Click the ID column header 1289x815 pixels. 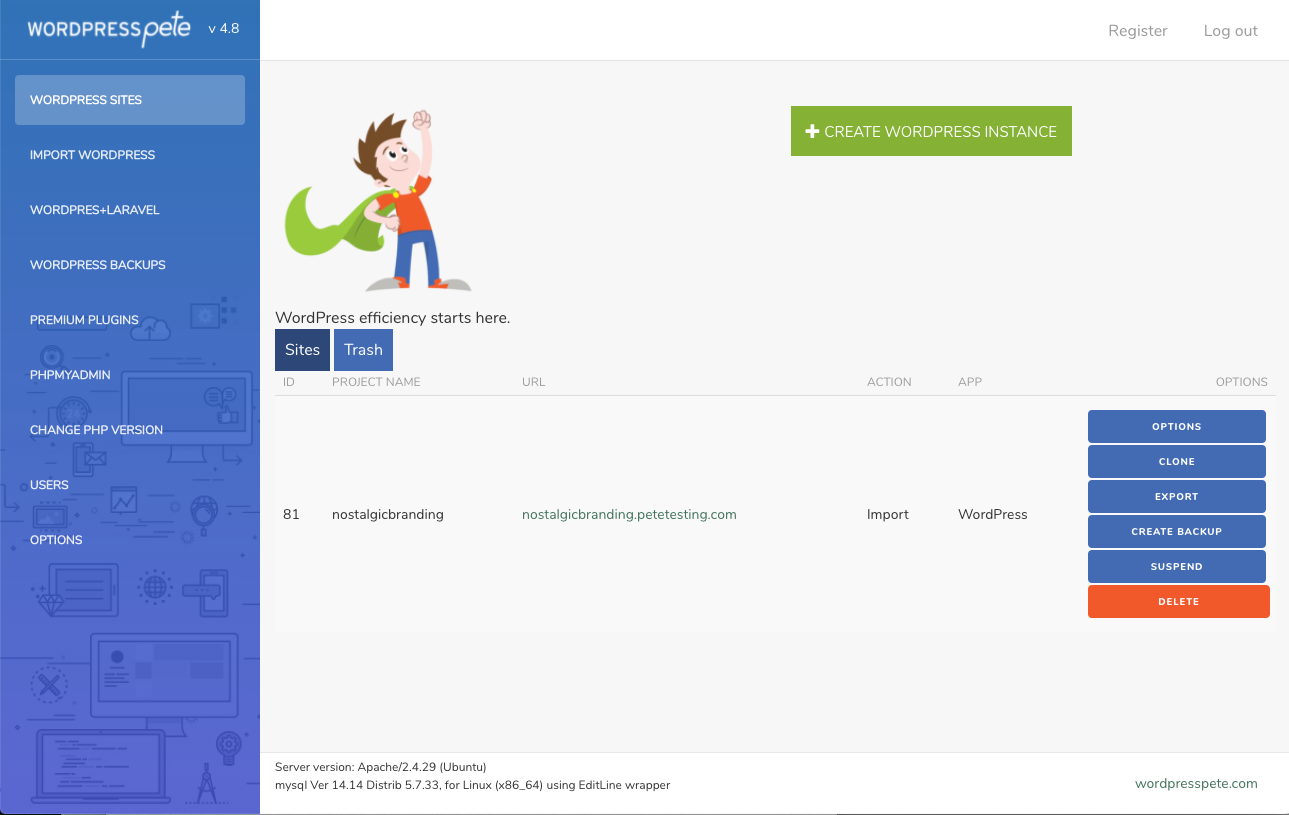click(x=289, y=382)
